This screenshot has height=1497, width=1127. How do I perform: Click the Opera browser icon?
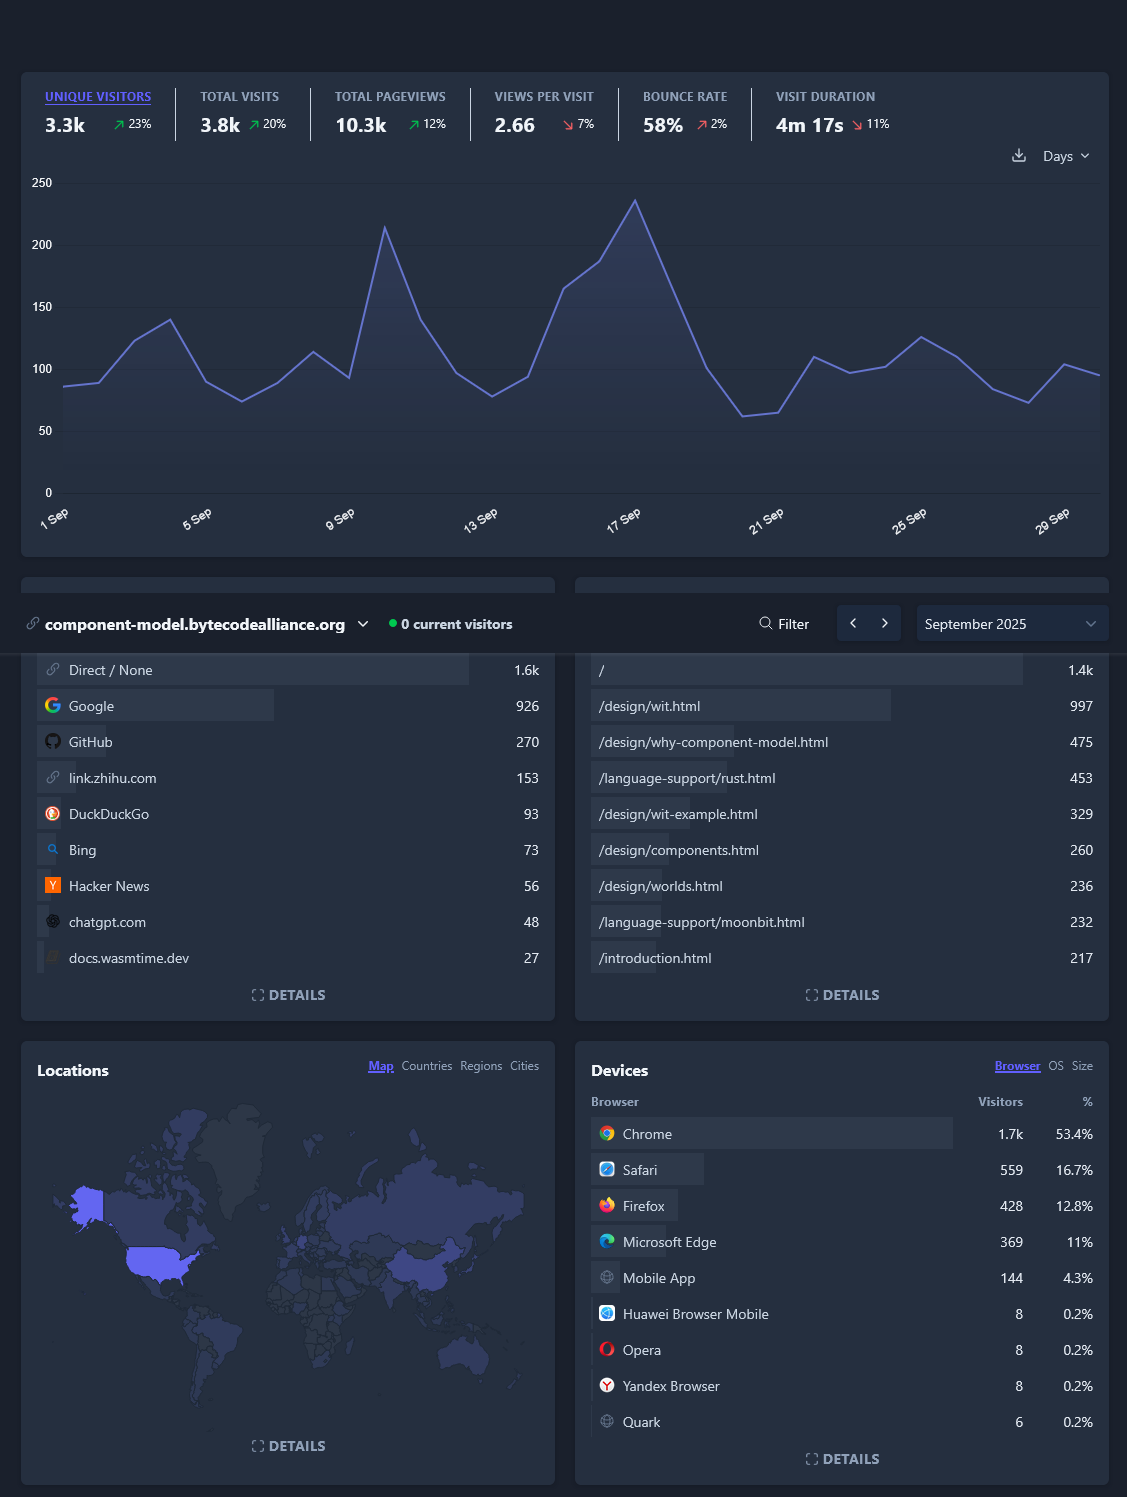(x=607, y=1350)
